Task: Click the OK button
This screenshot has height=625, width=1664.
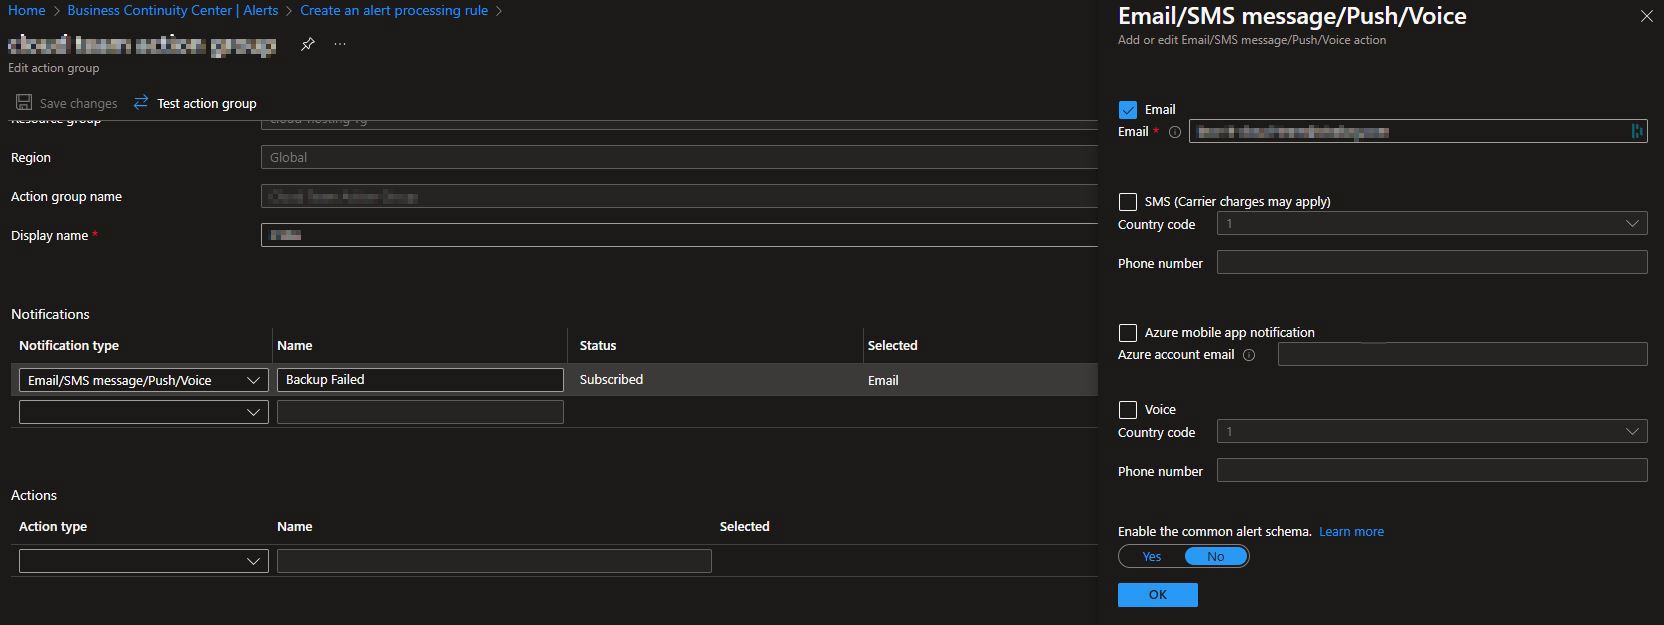Action: (1158, 595)
